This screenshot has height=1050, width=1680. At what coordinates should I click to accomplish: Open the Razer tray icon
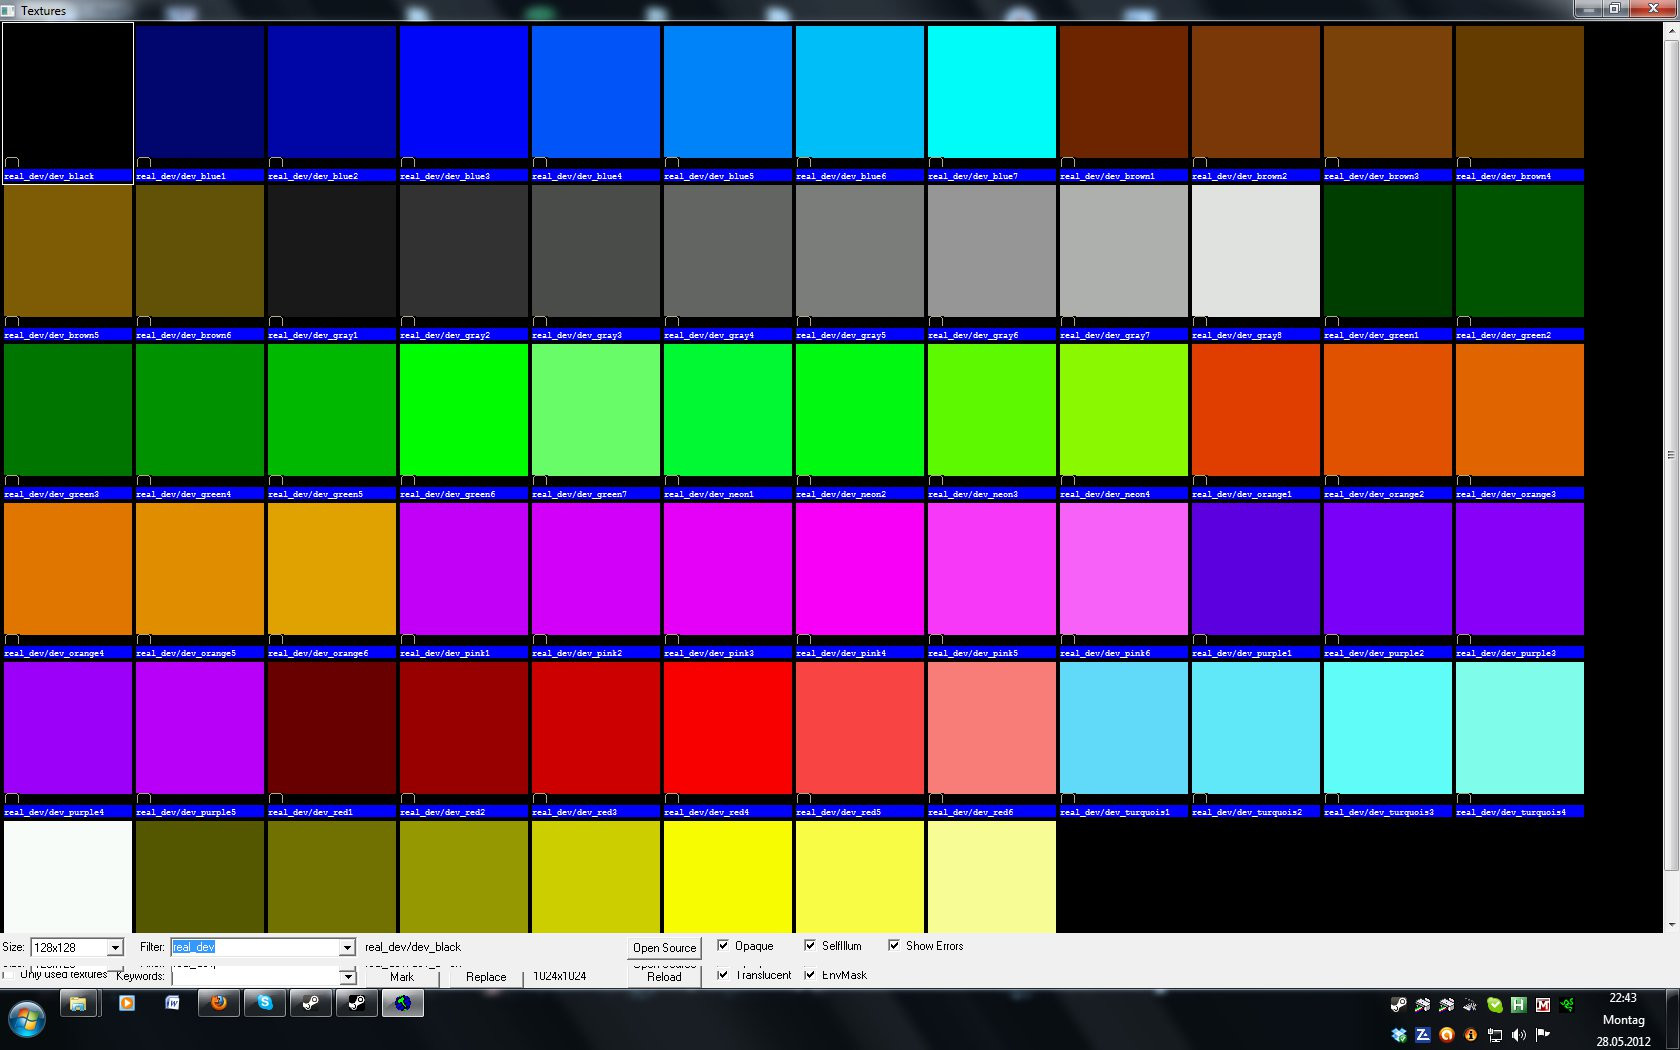point(1567,1005)
